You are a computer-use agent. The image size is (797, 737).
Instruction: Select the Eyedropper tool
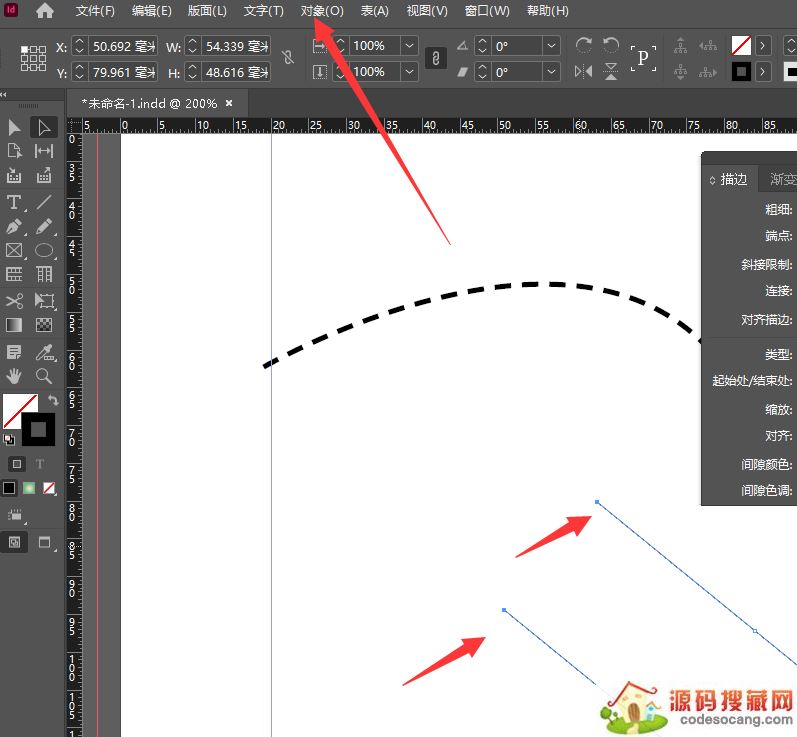click(x=44, y=351)
